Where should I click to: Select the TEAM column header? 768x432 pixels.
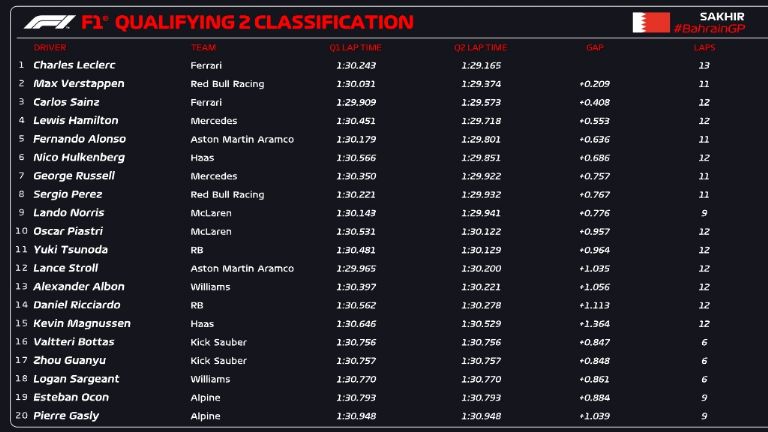[203, 47]
